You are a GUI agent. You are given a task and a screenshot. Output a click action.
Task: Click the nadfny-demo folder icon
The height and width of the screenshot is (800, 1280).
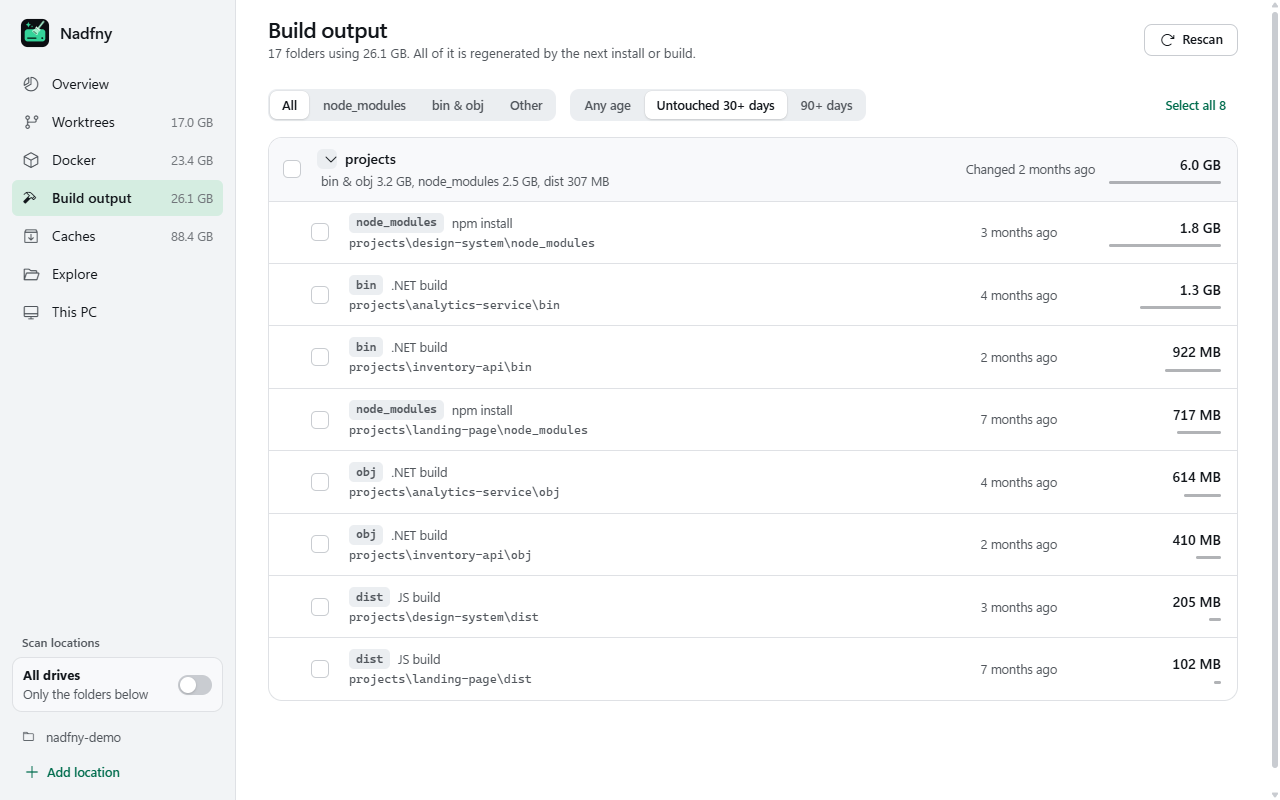point(29,737)
